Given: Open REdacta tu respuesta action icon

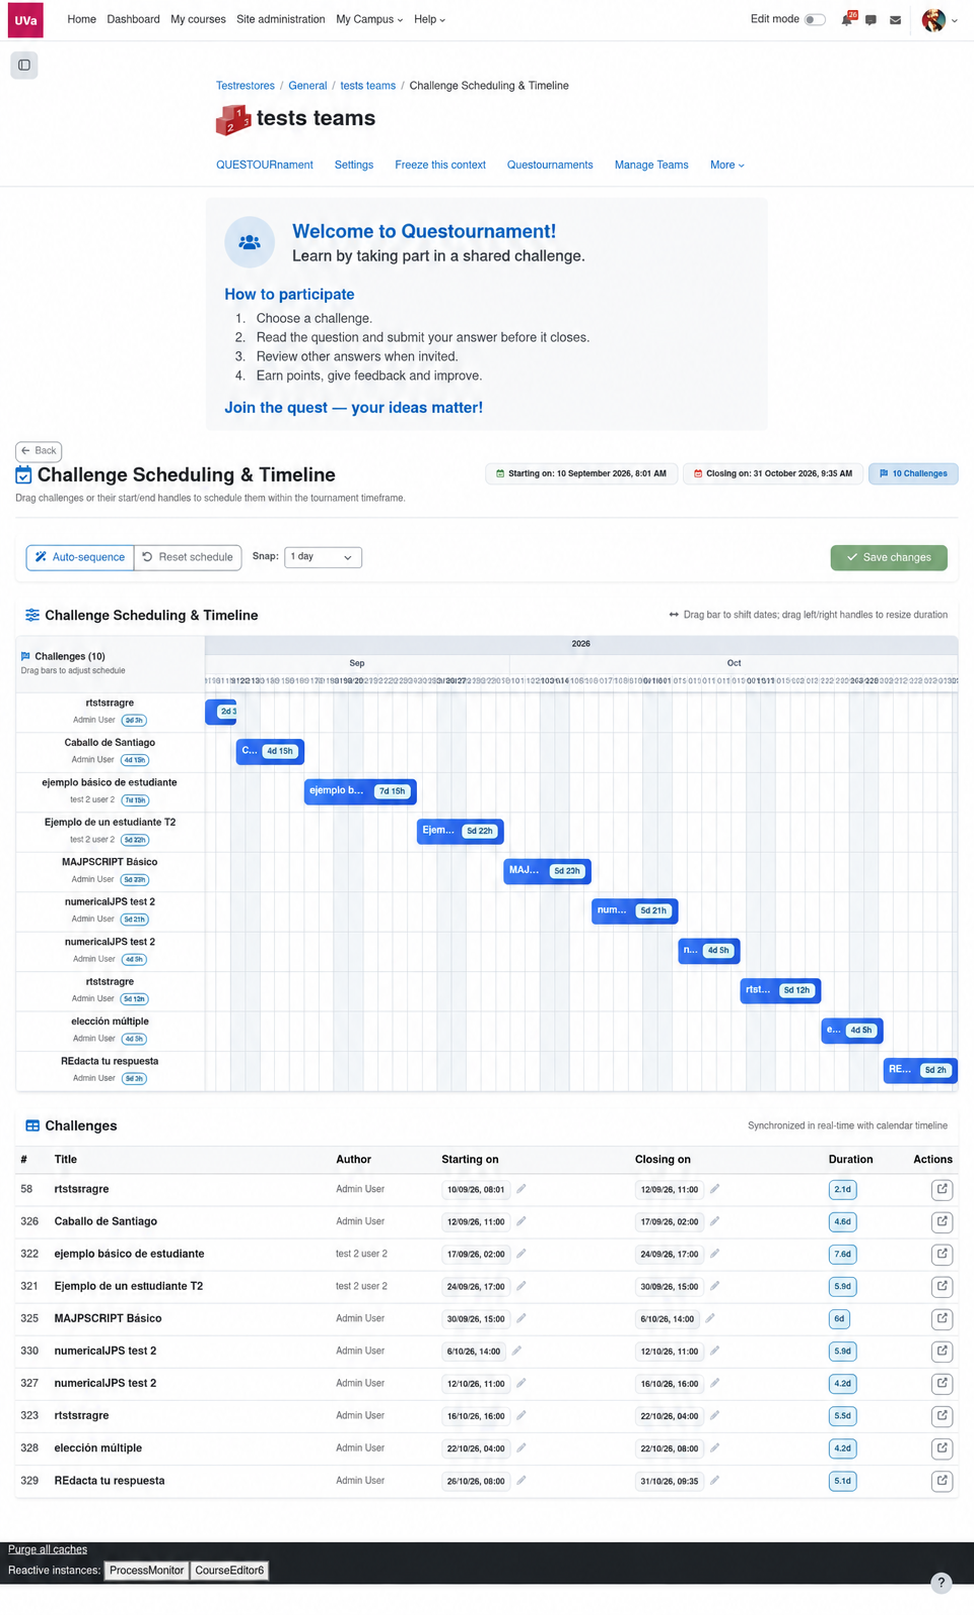Looking at the screenshot, I should (x=942, y=1480).
